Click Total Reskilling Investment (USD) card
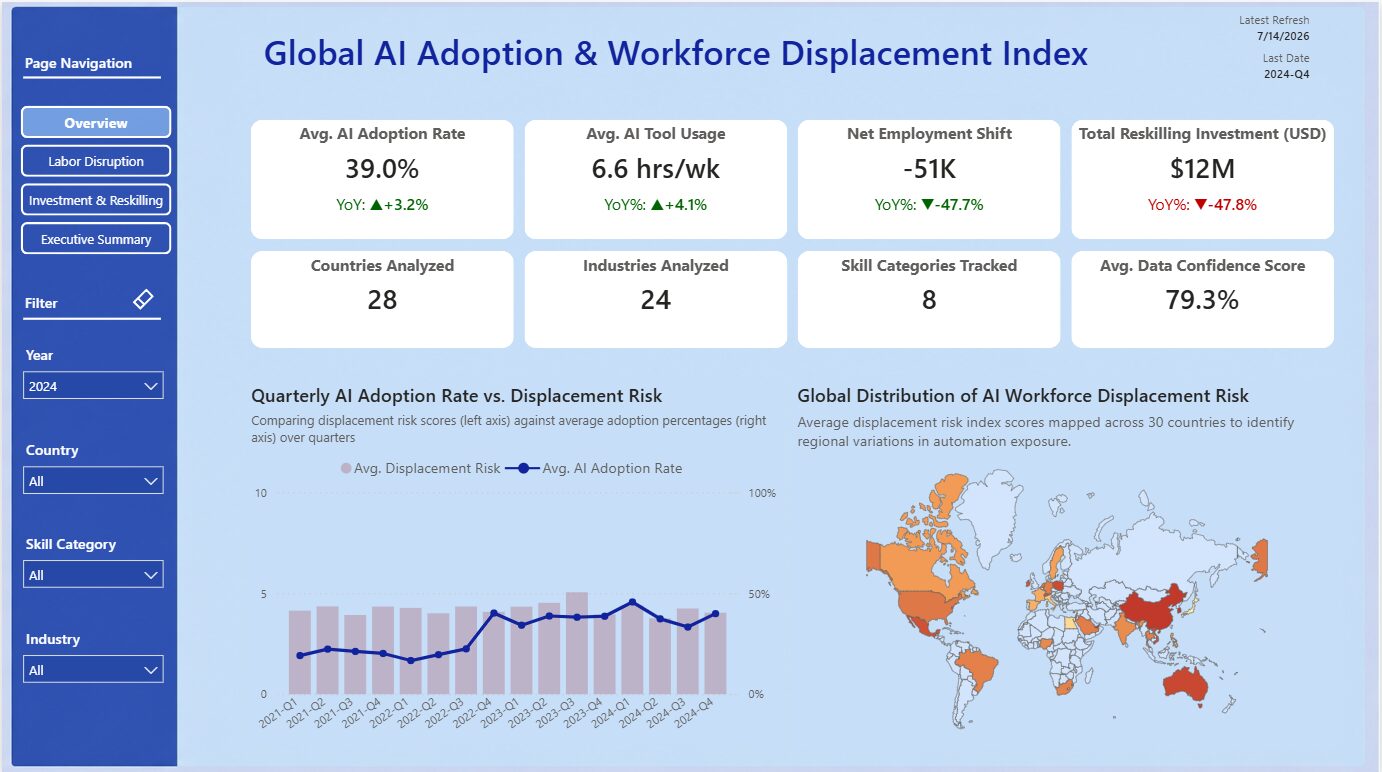Image resolution: width=1382 pixels, height=772 pixels. click(x=1202, y=180)
